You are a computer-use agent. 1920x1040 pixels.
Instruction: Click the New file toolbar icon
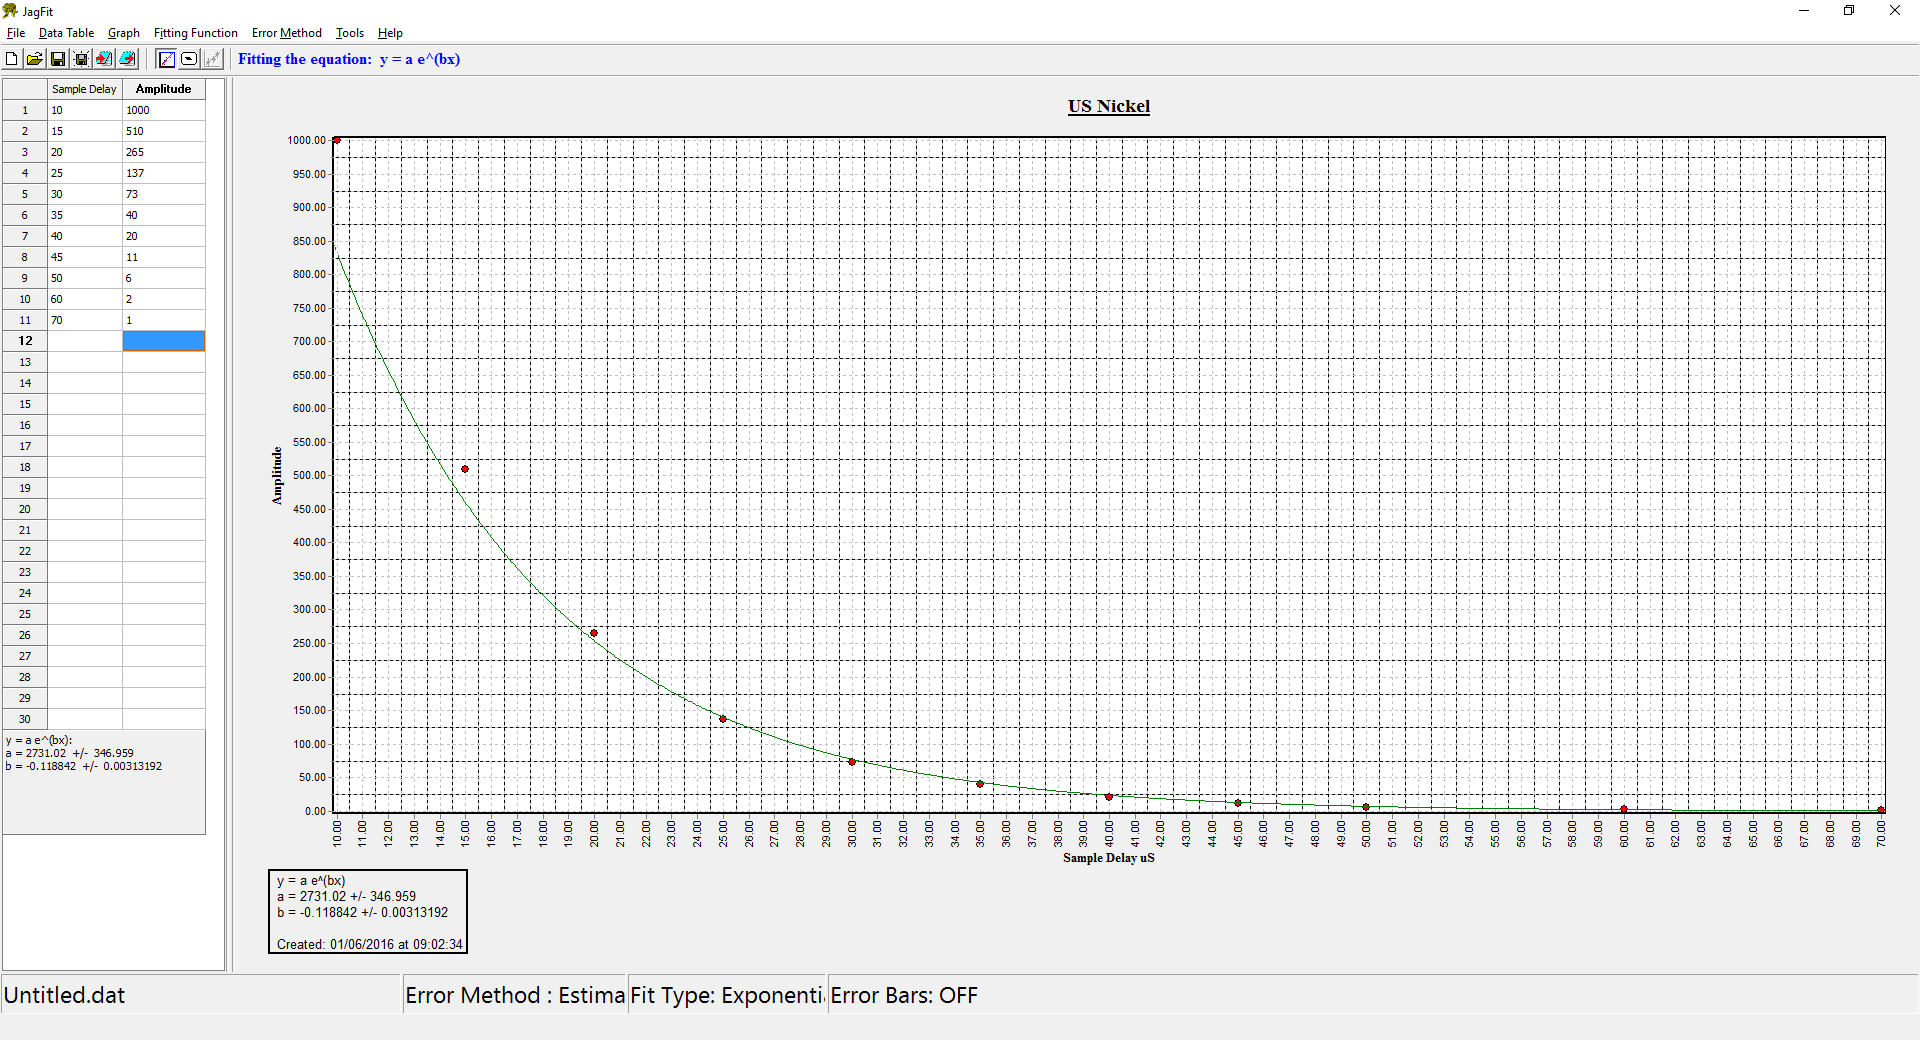12,59
